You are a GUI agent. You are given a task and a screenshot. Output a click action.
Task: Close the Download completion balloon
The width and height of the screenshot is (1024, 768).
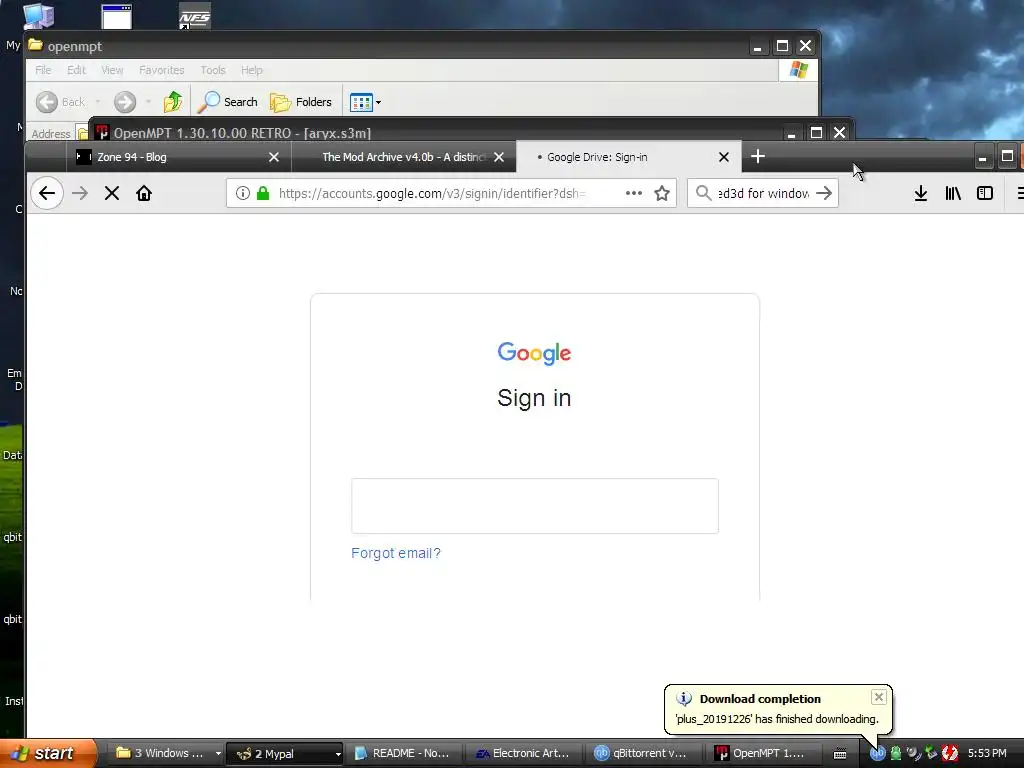[879, 697]
